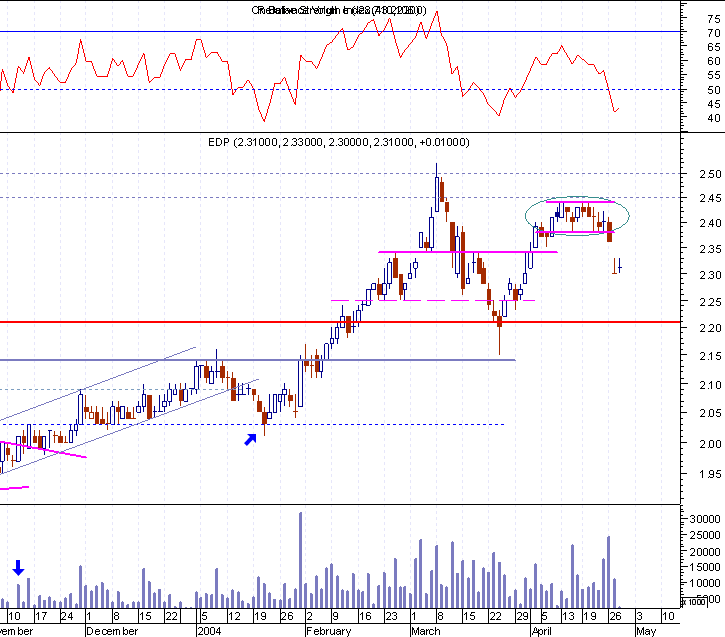Click the EDP price chart title text
725x637 pixels.
(x=338, y=142)
